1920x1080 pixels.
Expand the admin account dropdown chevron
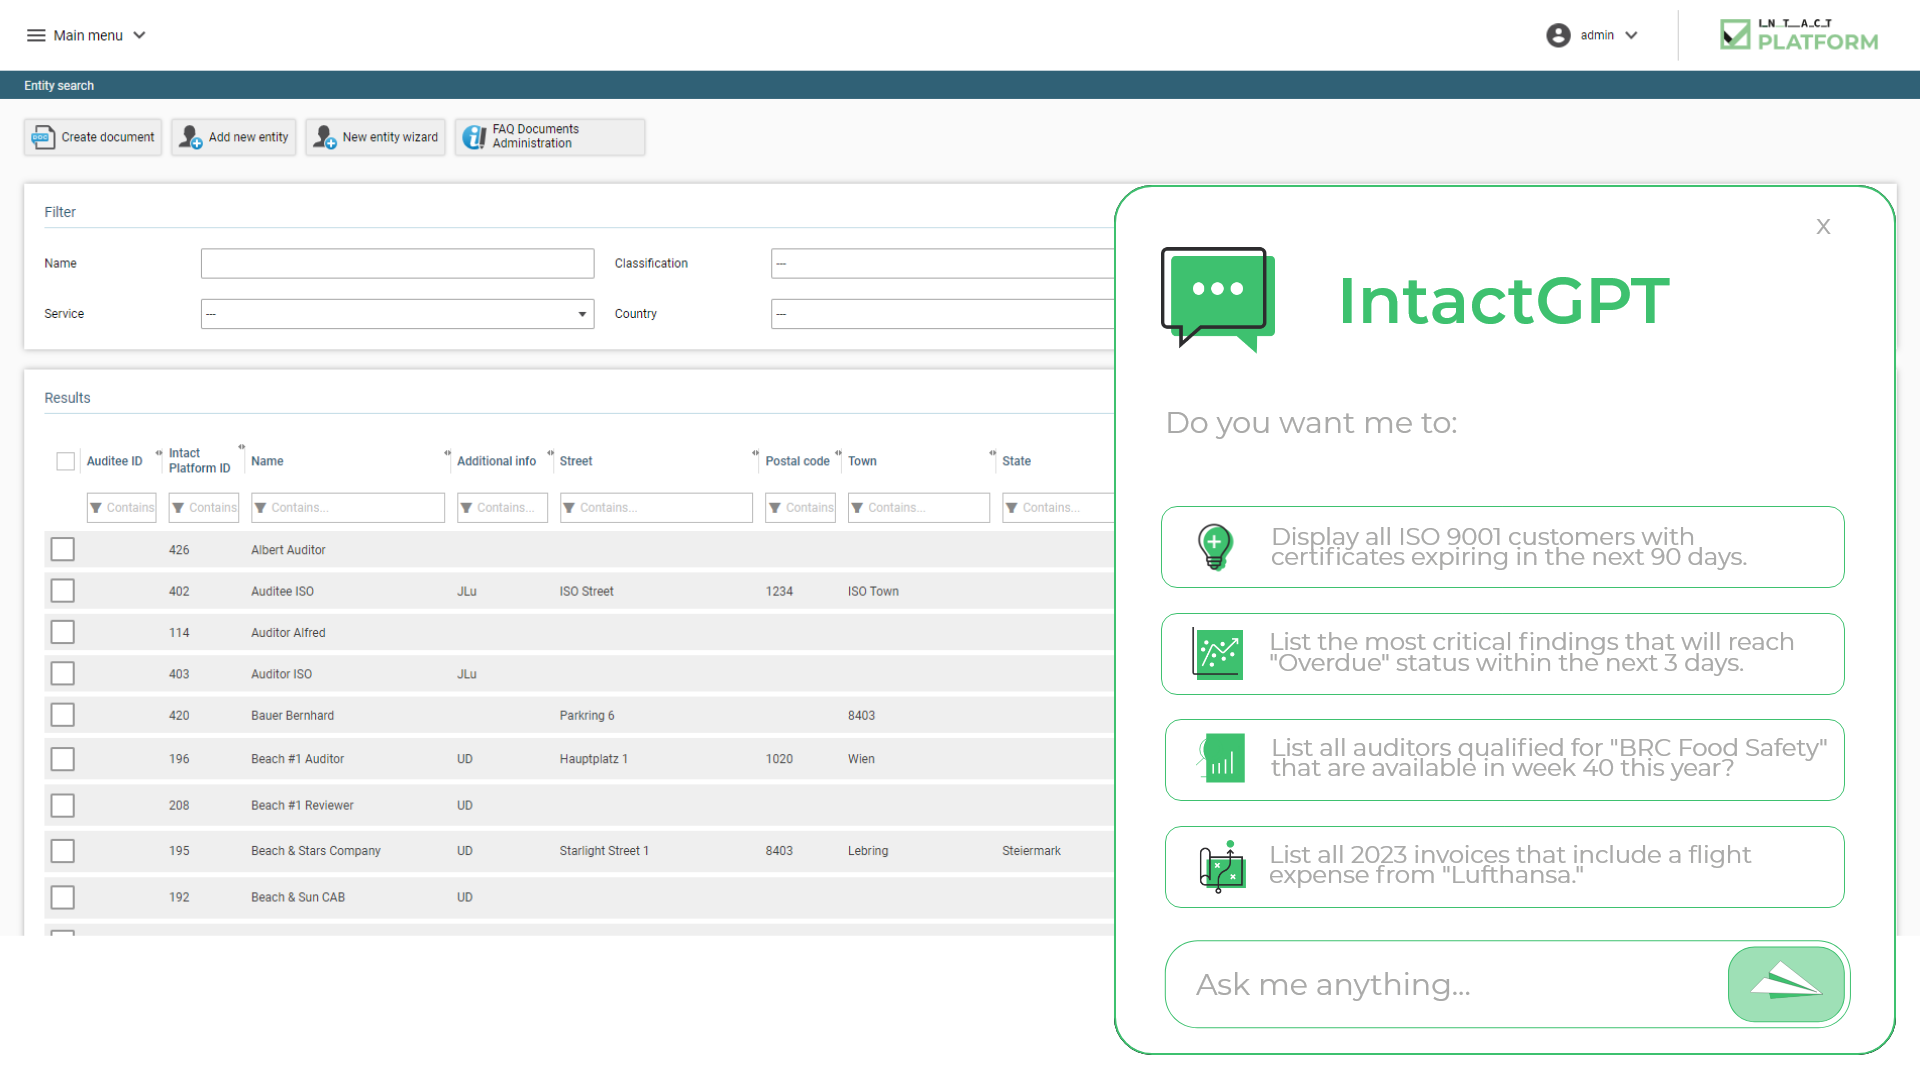click(1632, 35)
